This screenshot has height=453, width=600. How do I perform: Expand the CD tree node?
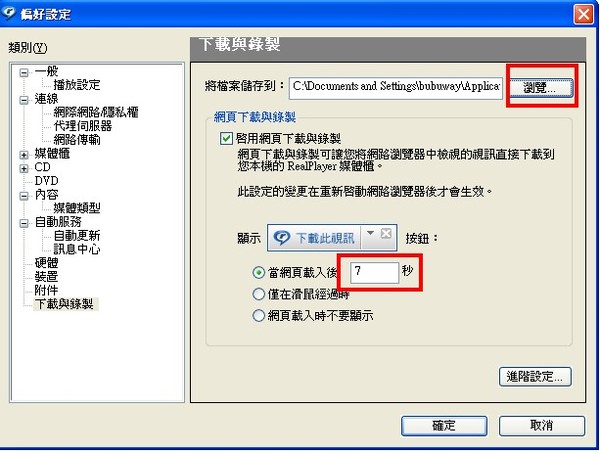[x=24, y=168]
